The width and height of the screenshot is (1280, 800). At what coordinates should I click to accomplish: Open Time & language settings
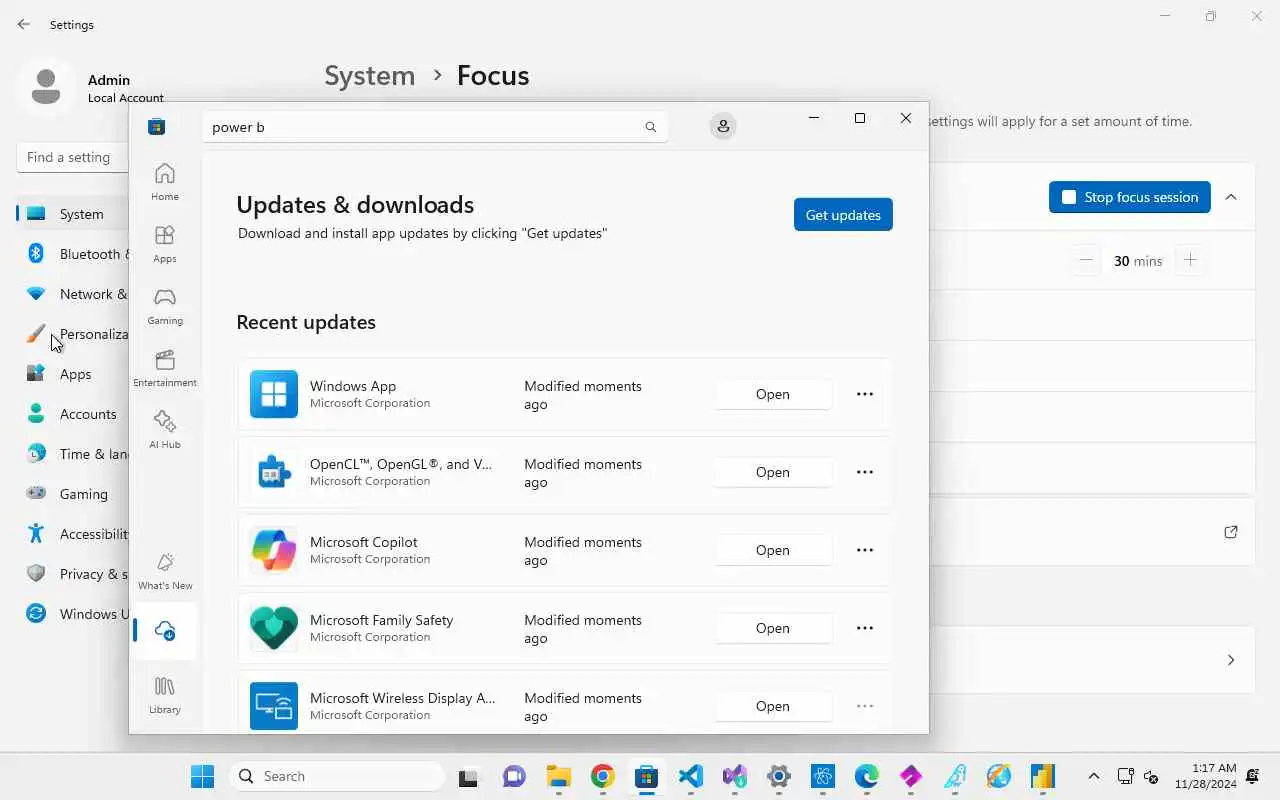[x=74, y=454]
